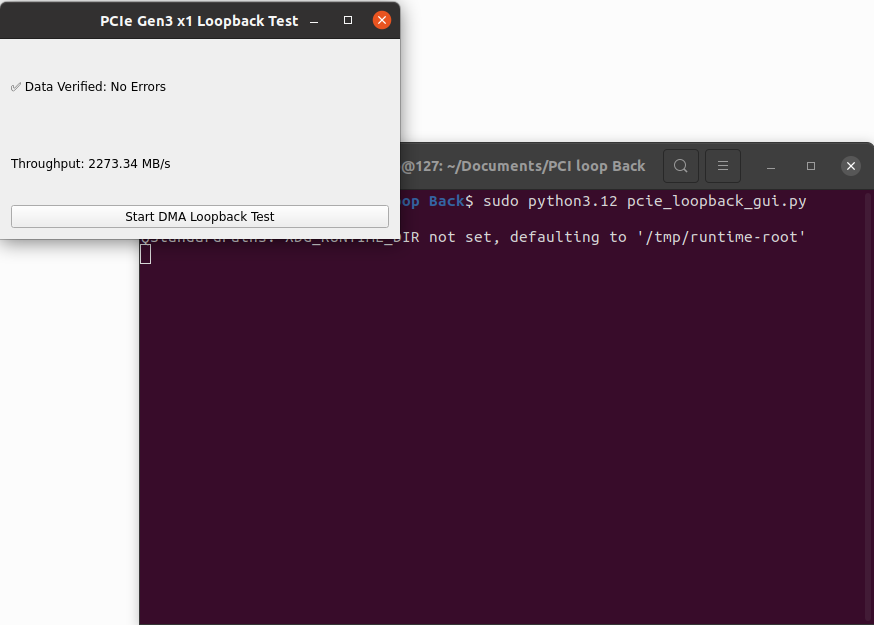
Task: Maximize the PCIe Loopback Test window
Action: click(x=348, y=20)
